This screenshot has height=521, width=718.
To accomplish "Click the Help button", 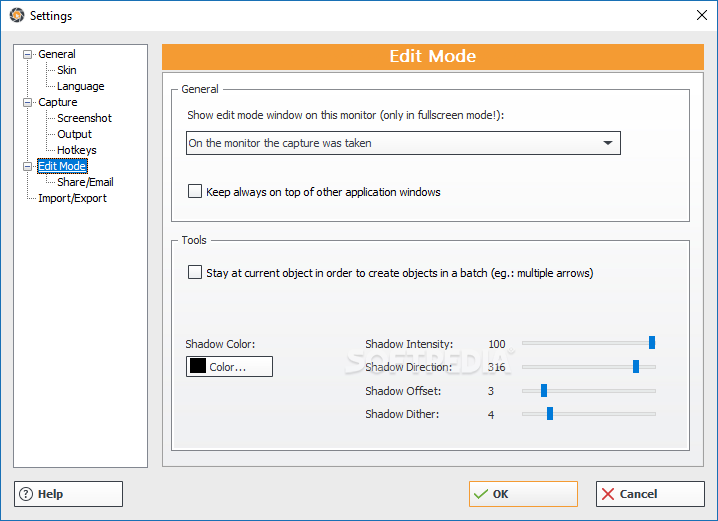I will coord(68,494).
